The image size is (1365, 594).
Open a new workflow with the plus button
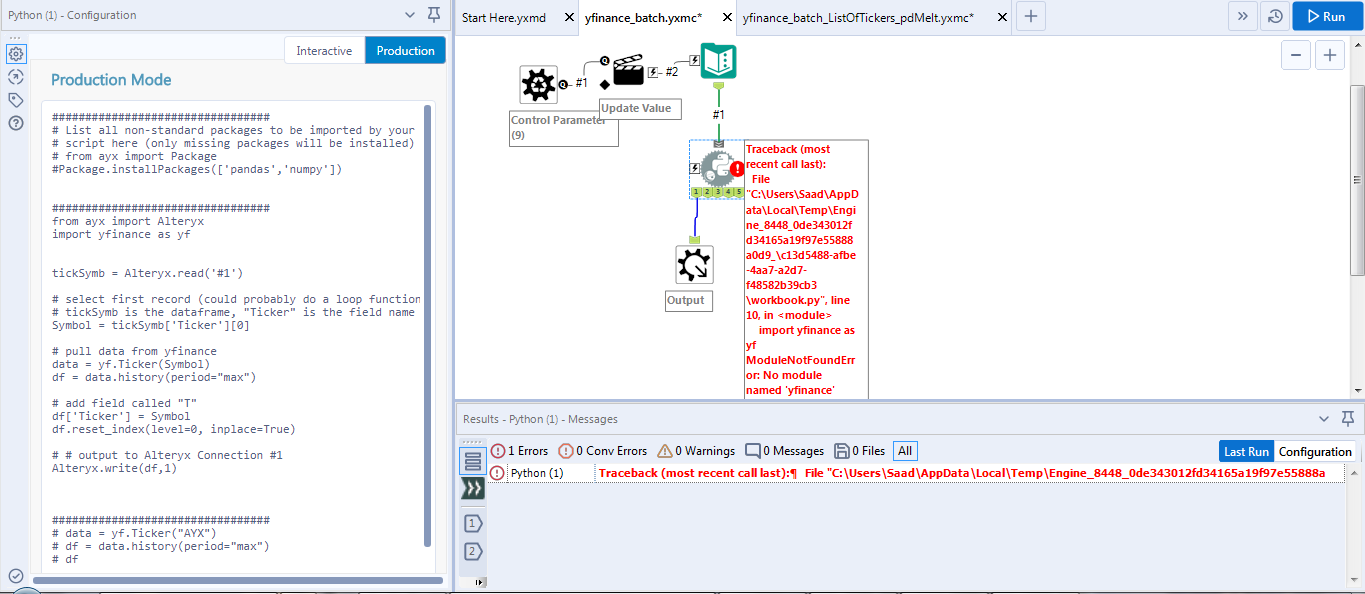pos(1030,16)
